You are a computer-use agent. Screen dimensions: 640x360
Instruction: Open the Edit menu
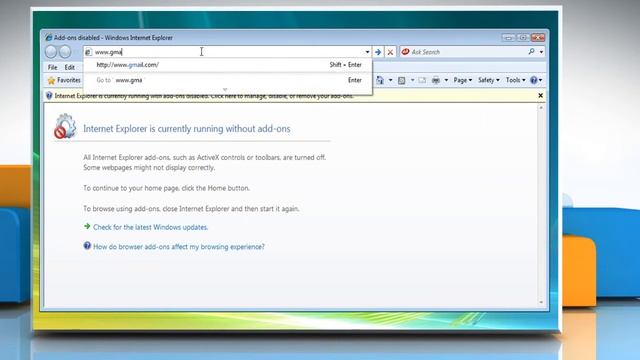coord(70,67)
